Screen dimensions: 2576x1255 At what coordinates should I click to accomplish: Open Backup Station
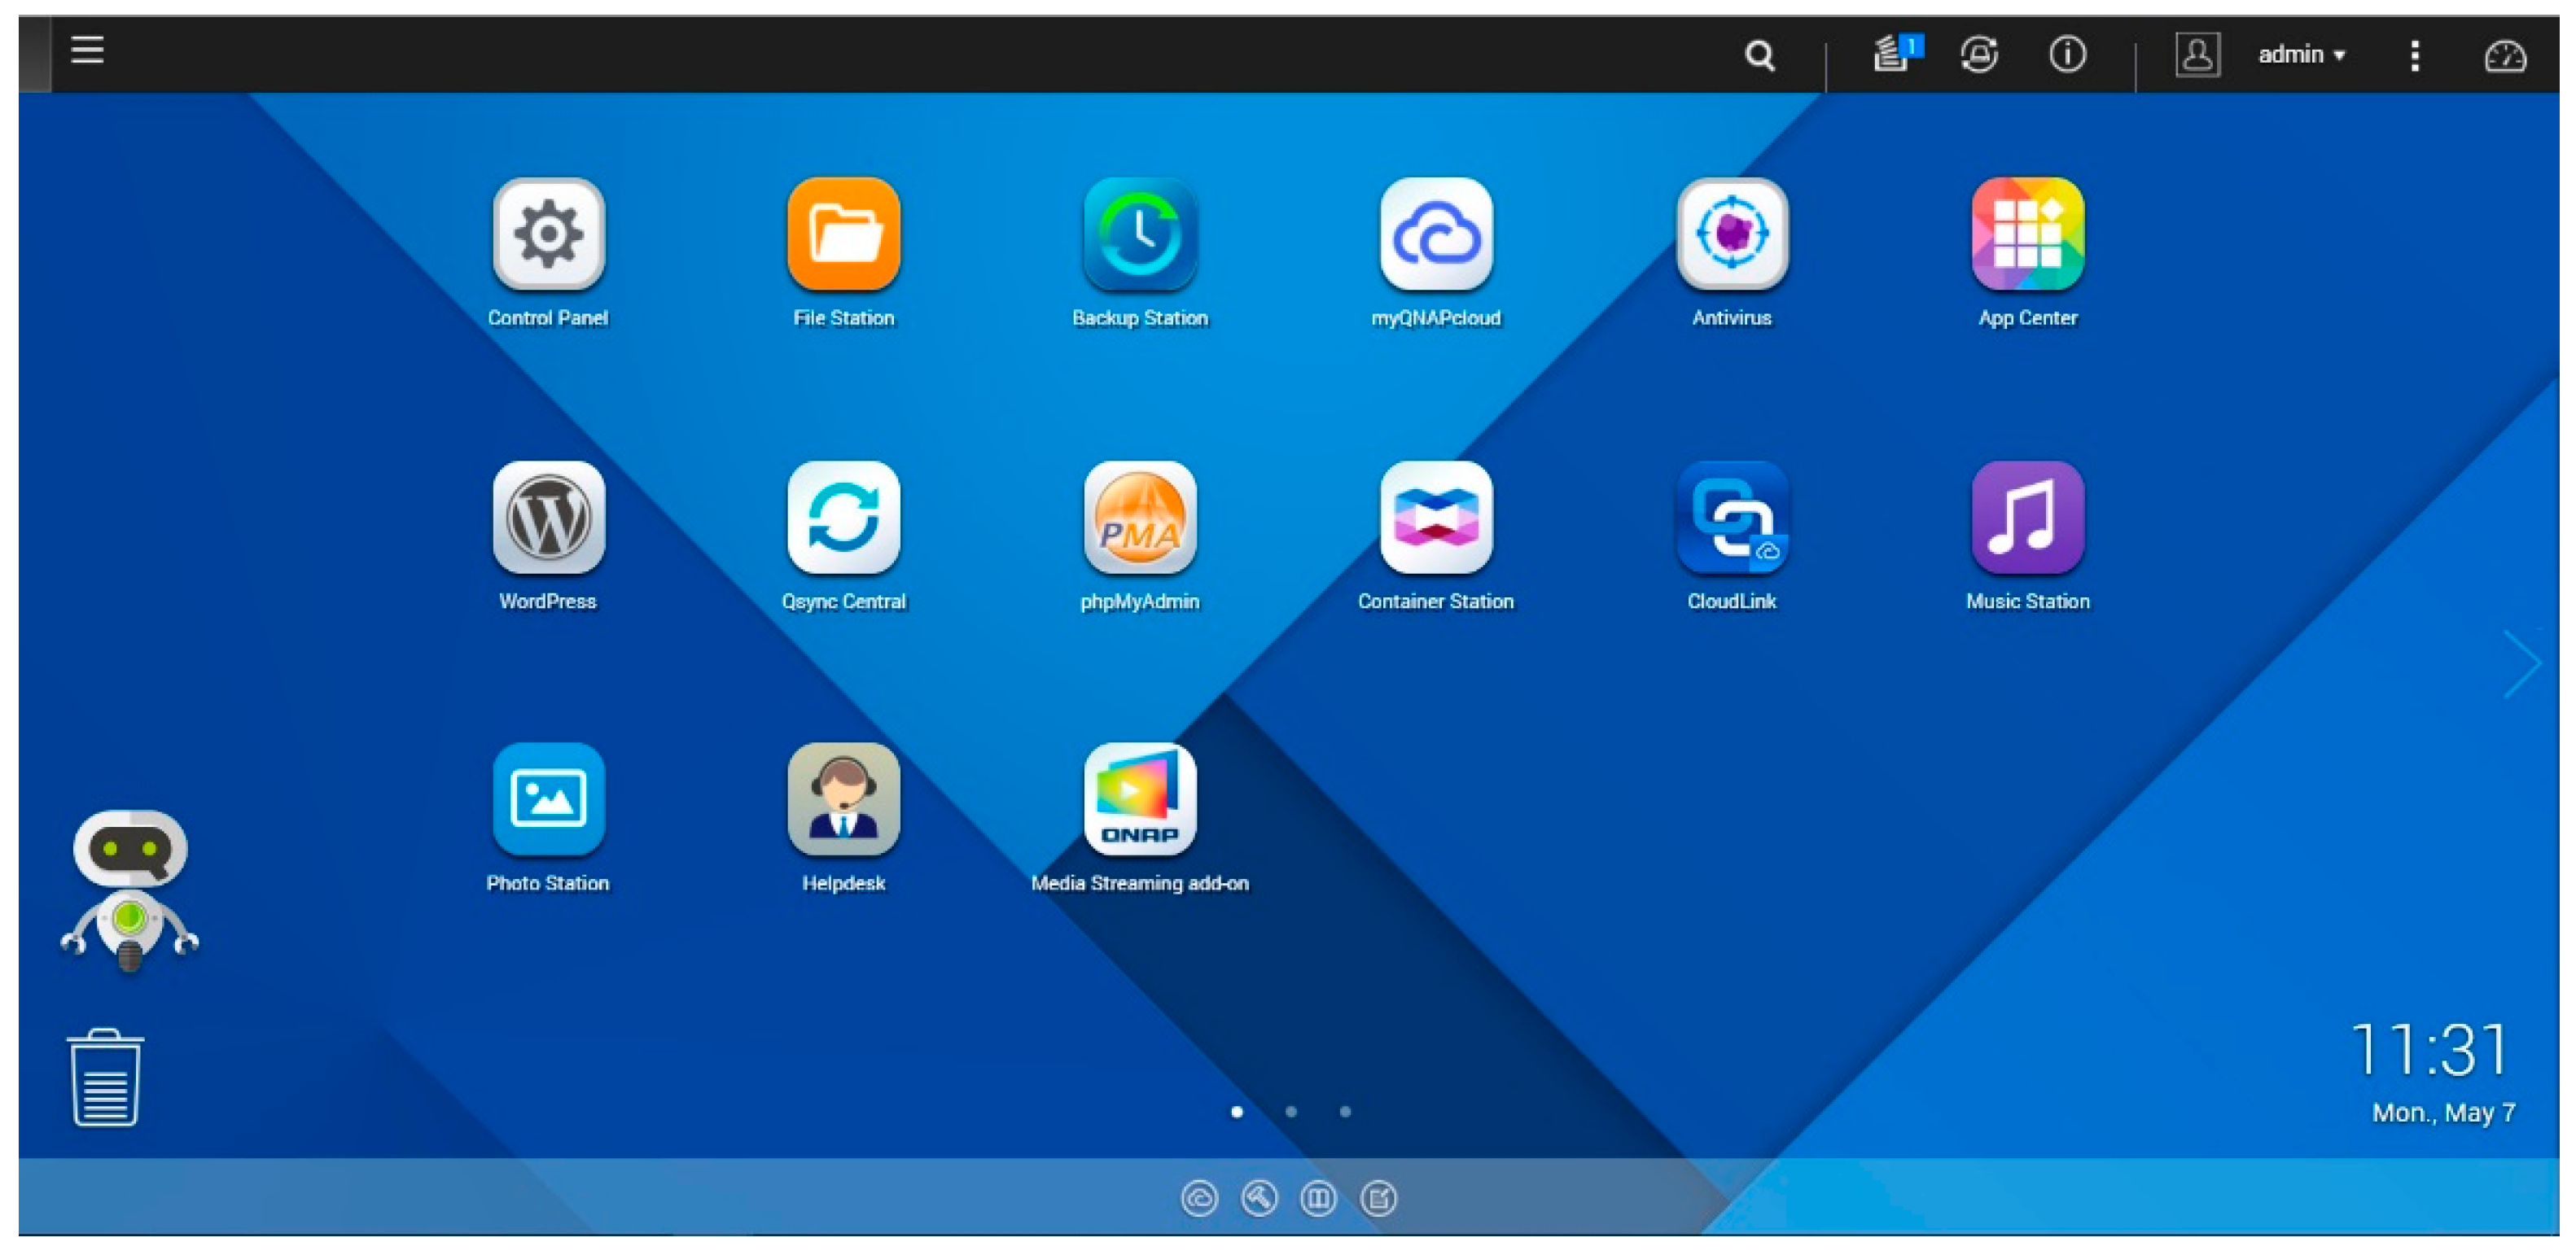click(1139, 234)
